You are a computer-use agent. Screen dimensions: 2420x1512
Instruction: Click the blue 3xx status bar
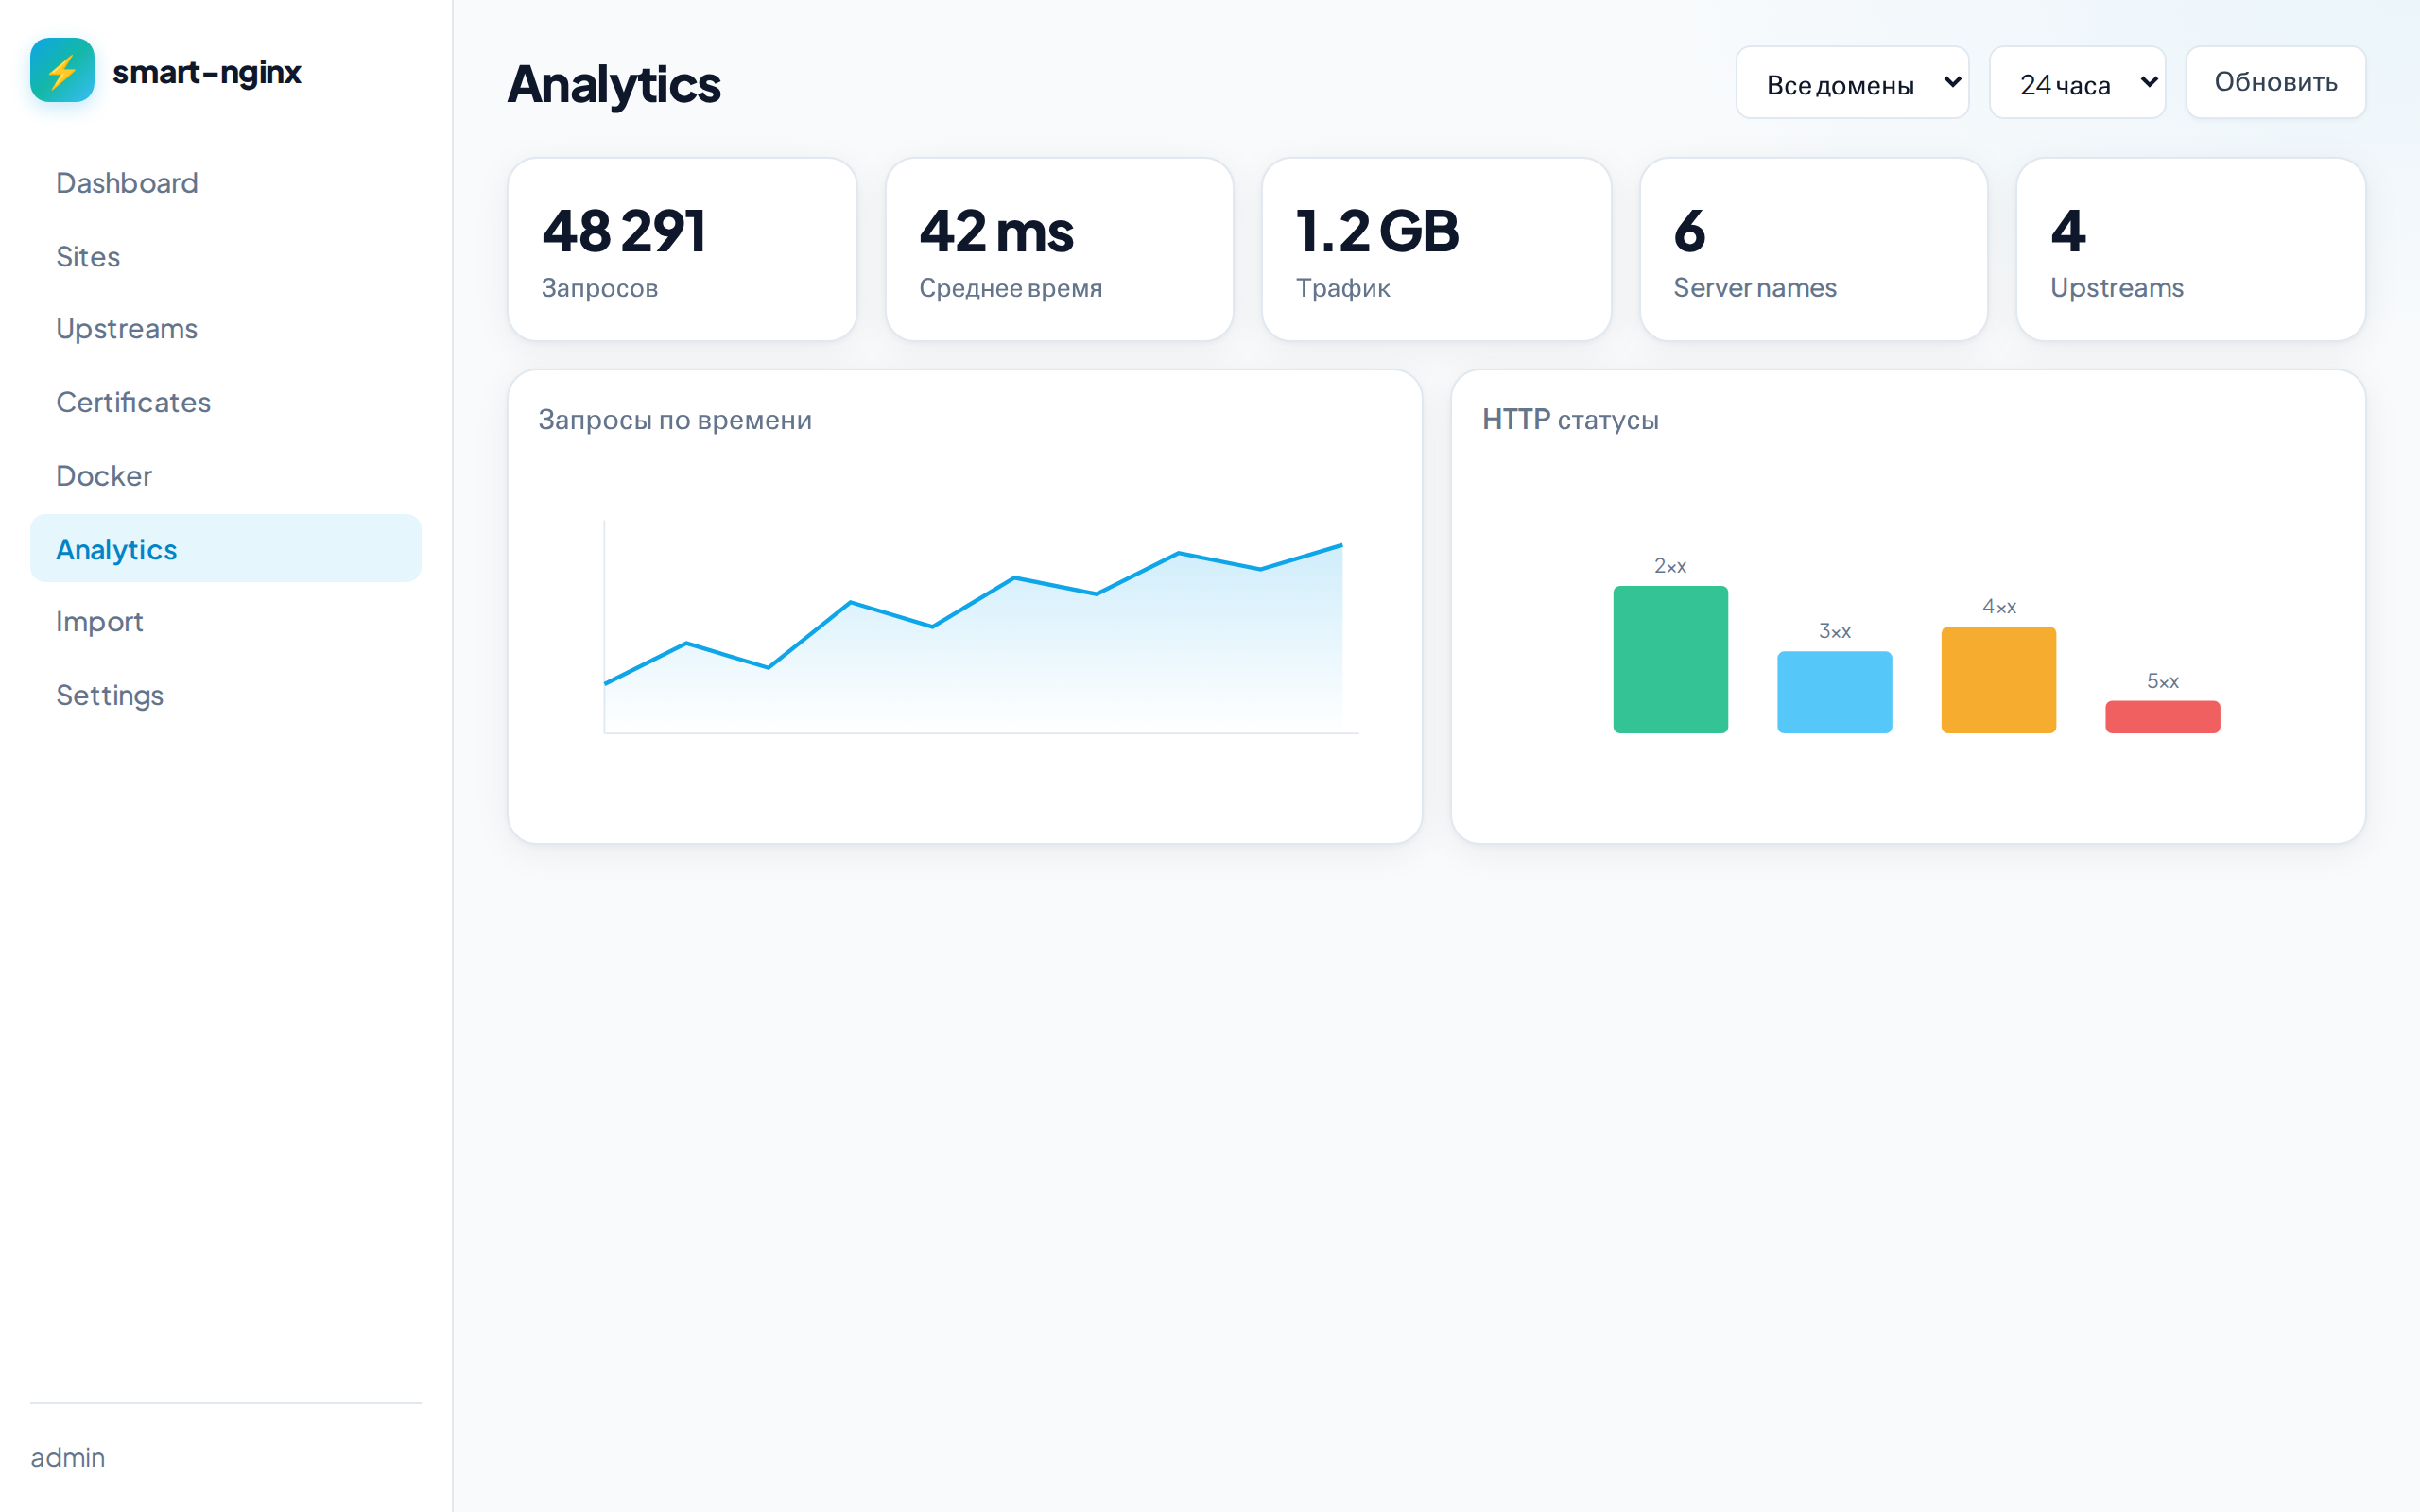1834,692
